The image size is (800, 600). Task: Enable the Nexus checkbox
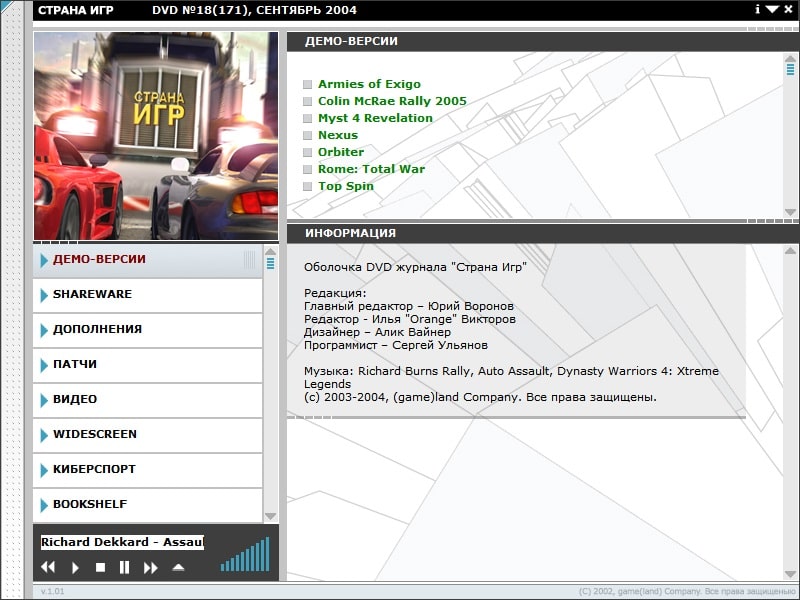307,135
